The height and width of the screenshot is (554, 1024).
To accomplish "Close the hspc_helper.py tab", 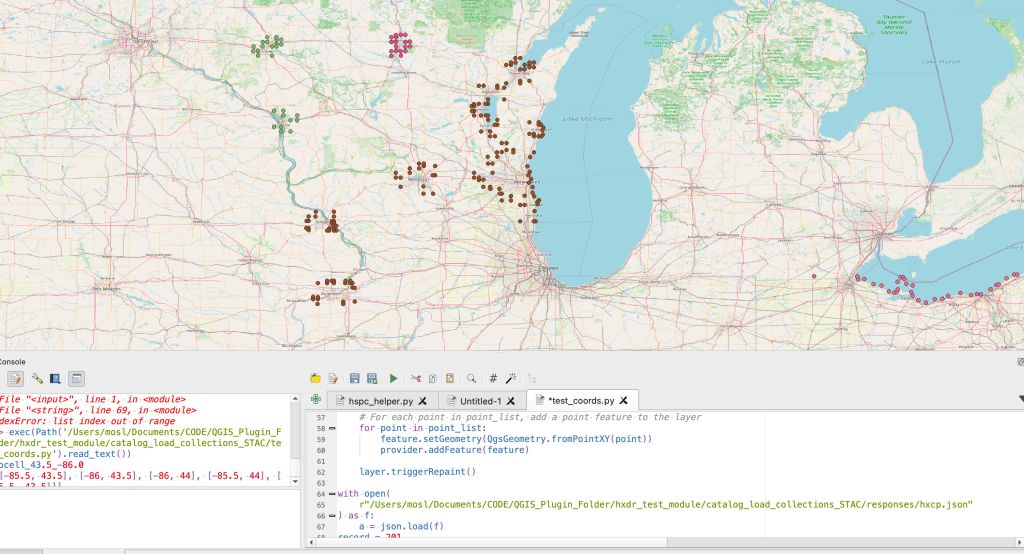I will coord(422,401).
